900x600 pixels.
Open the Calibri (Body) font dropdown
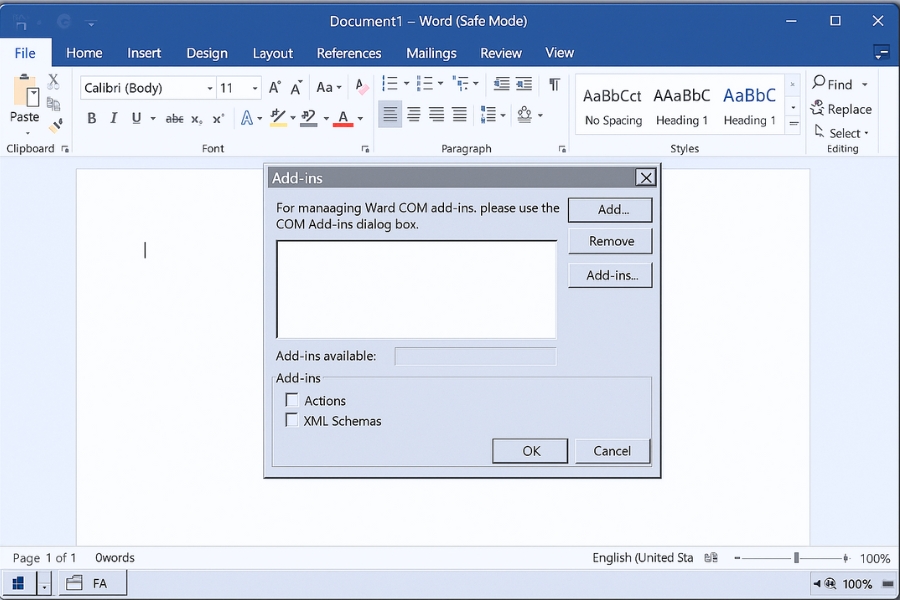click(210, 88)
